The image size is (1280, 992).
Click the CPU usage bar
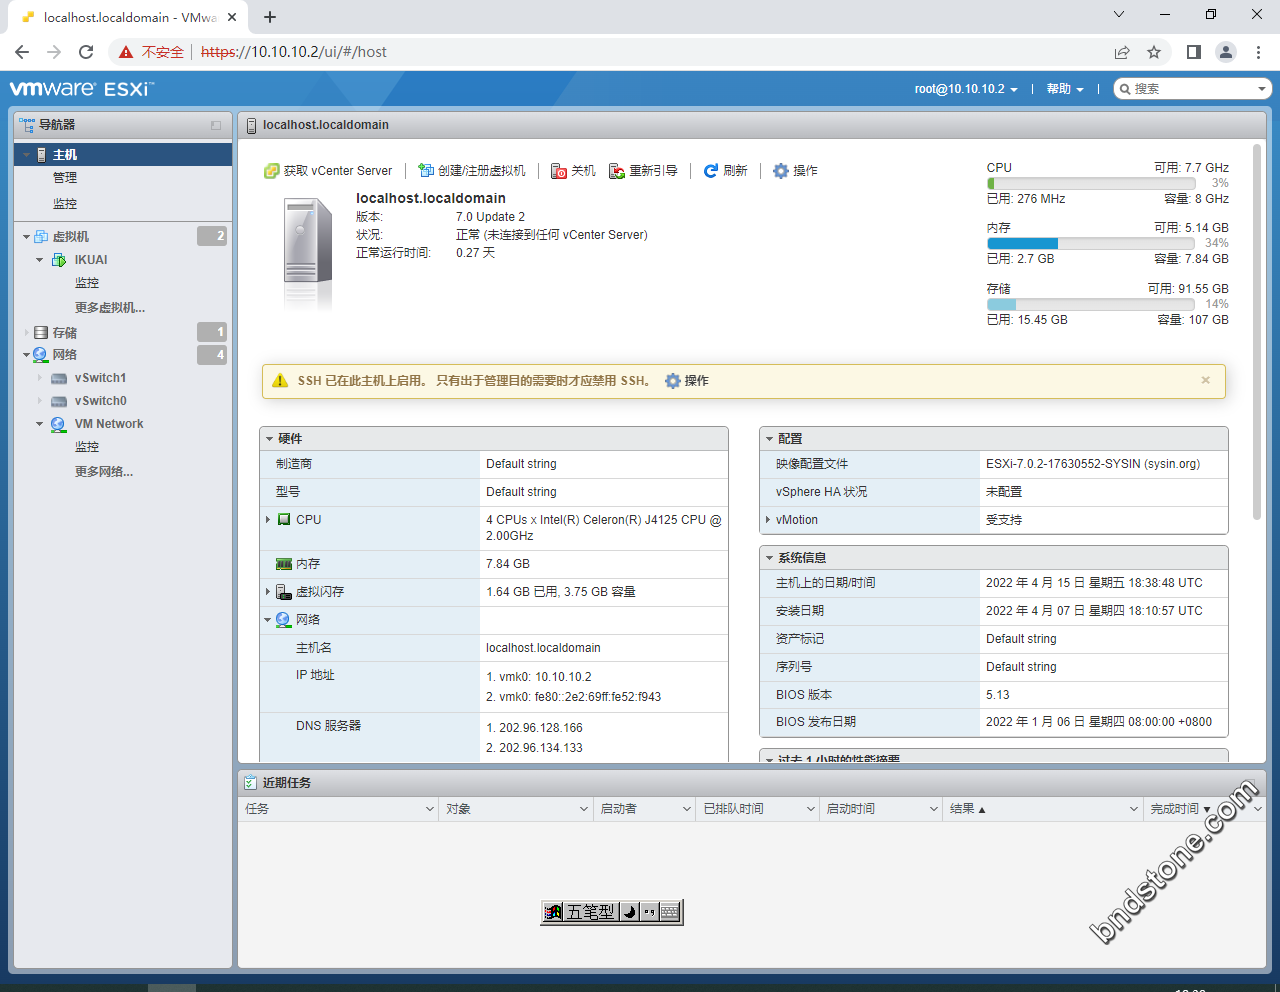(1091, 184)
